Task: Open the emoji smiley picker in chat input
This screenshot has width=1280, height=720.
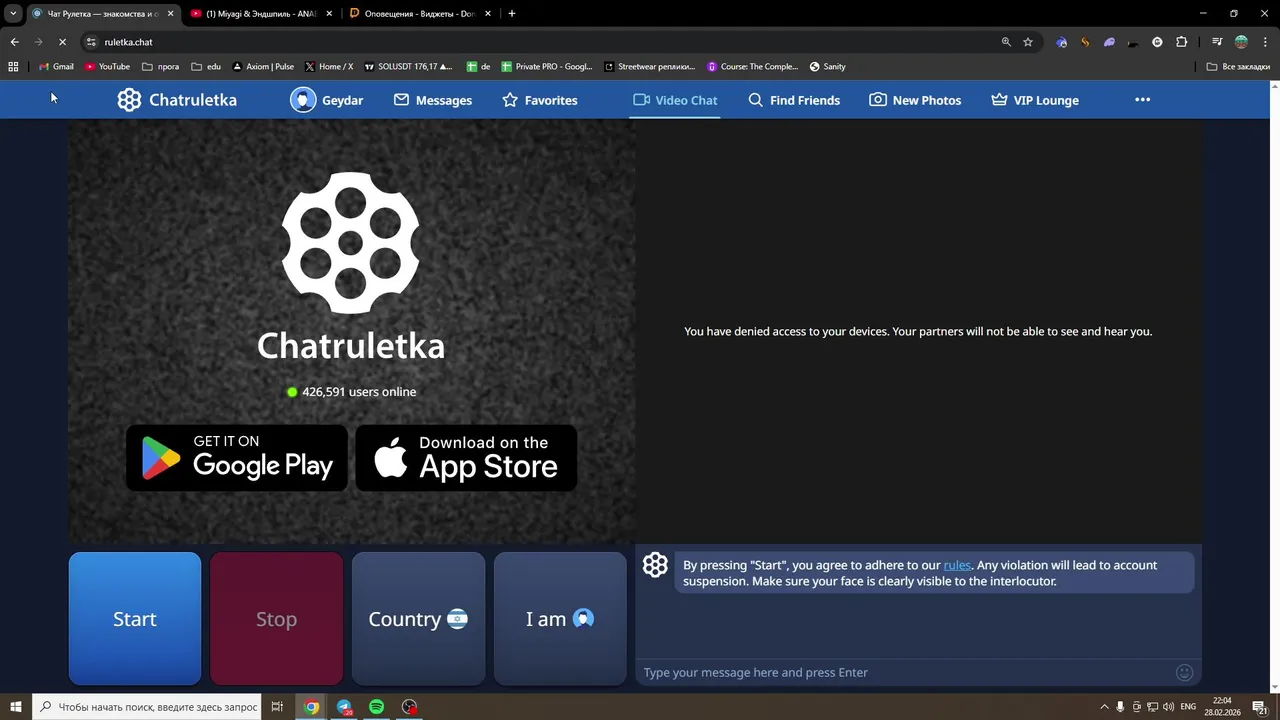Action: (x=1185, y=673)
